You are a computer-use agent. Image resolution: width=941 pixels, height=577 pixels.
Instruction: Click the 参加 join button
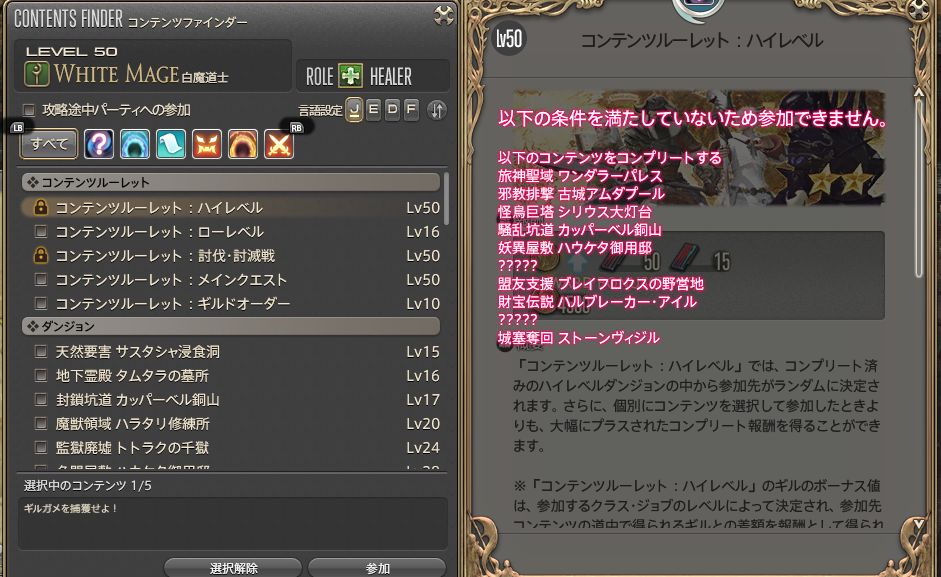(377, 568)
